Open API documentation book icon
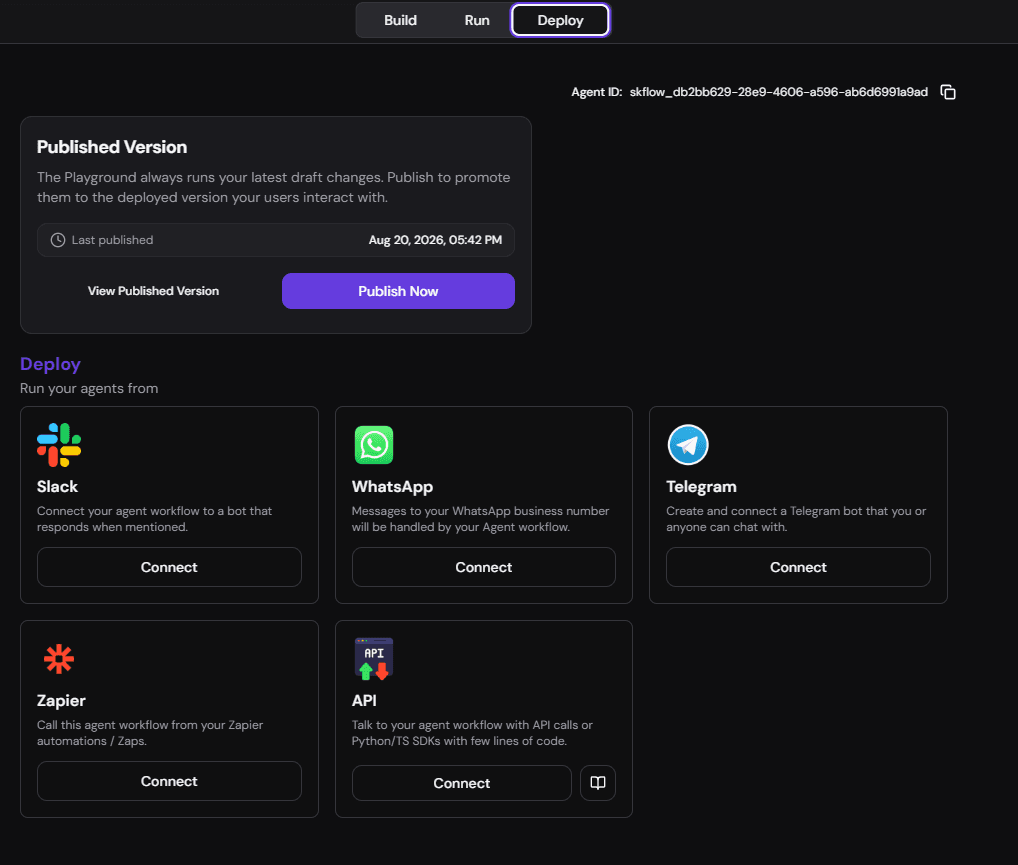Viewport: 1018px width, 865px height. tap(598, 783)
